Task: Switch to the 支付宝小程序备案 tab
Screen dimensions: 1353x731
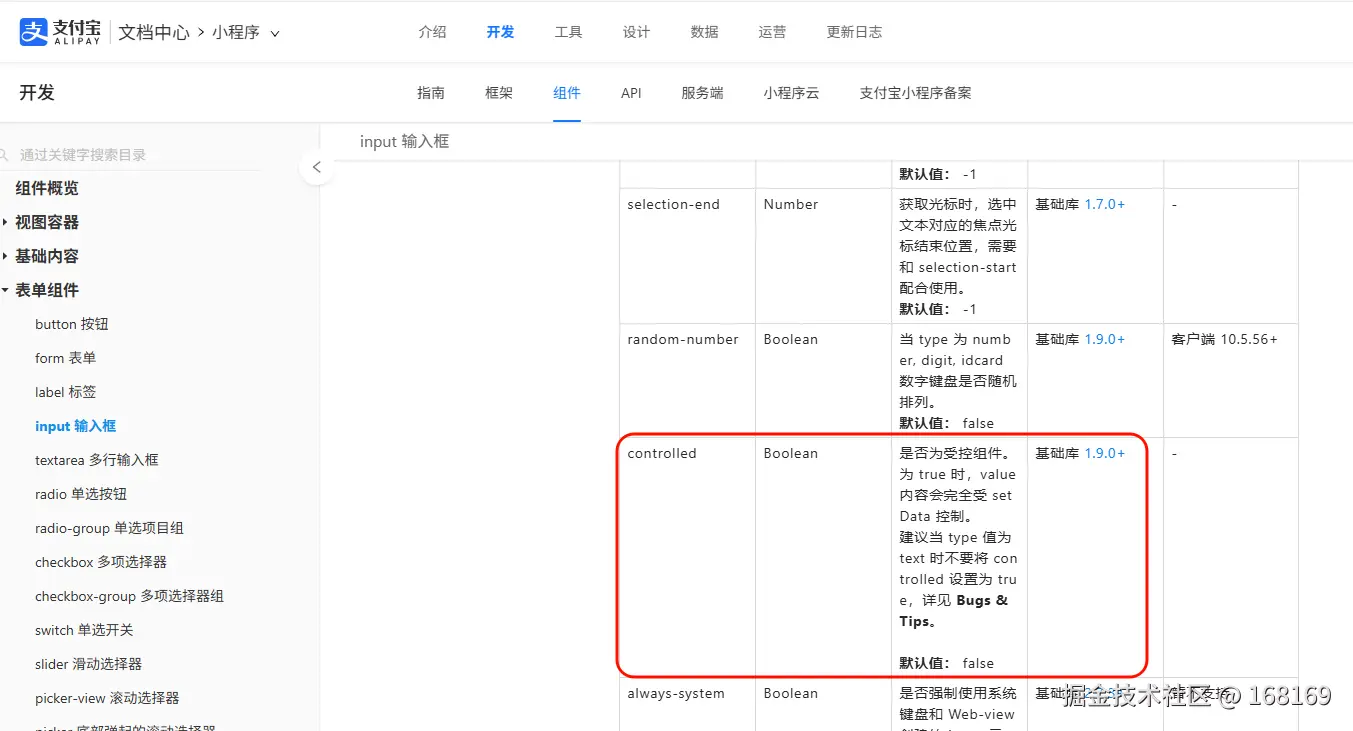Action: coord(915,93)
